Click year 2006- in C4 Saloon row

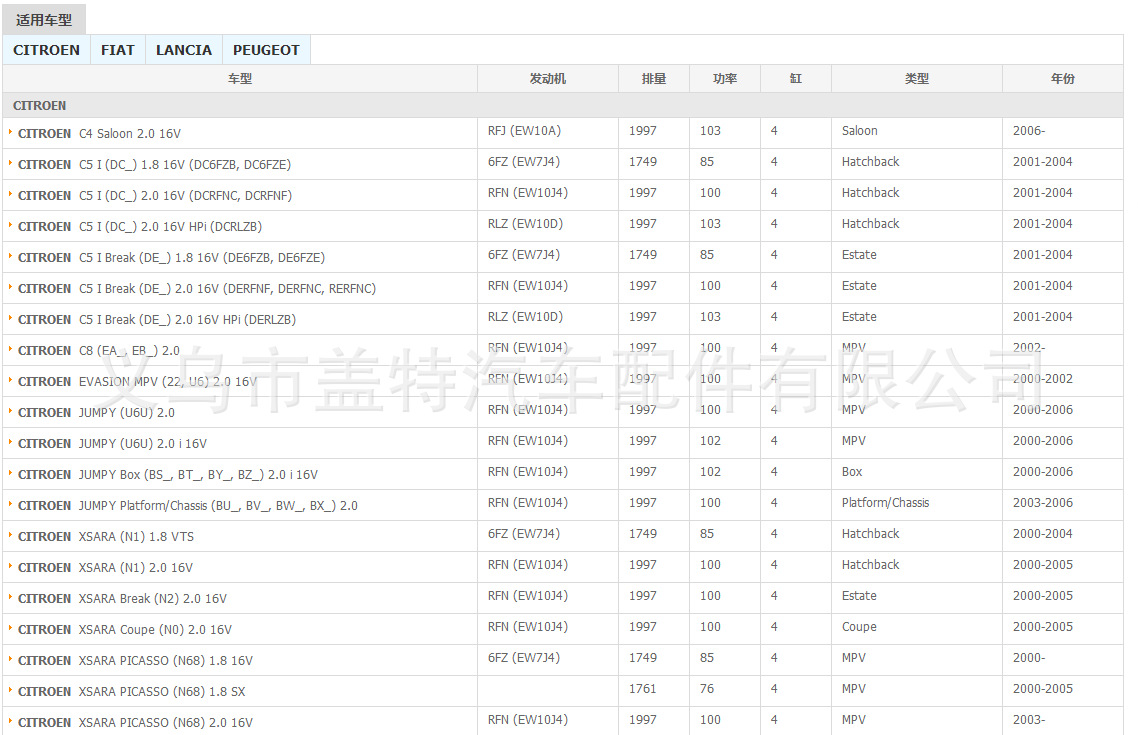(x=1029, y=131)
